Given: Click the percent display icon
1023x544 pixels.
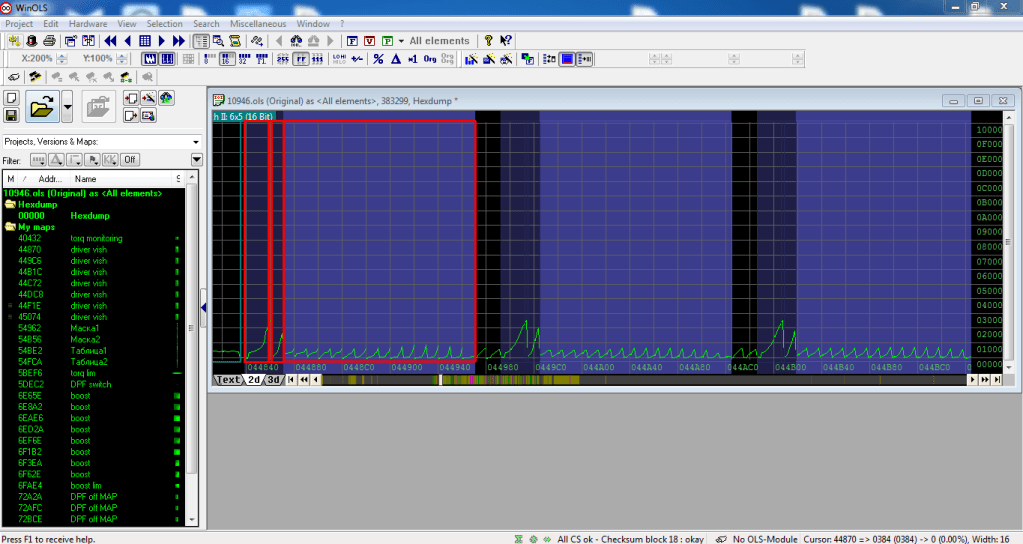Looking at the screenshot, I should (378, 59).
